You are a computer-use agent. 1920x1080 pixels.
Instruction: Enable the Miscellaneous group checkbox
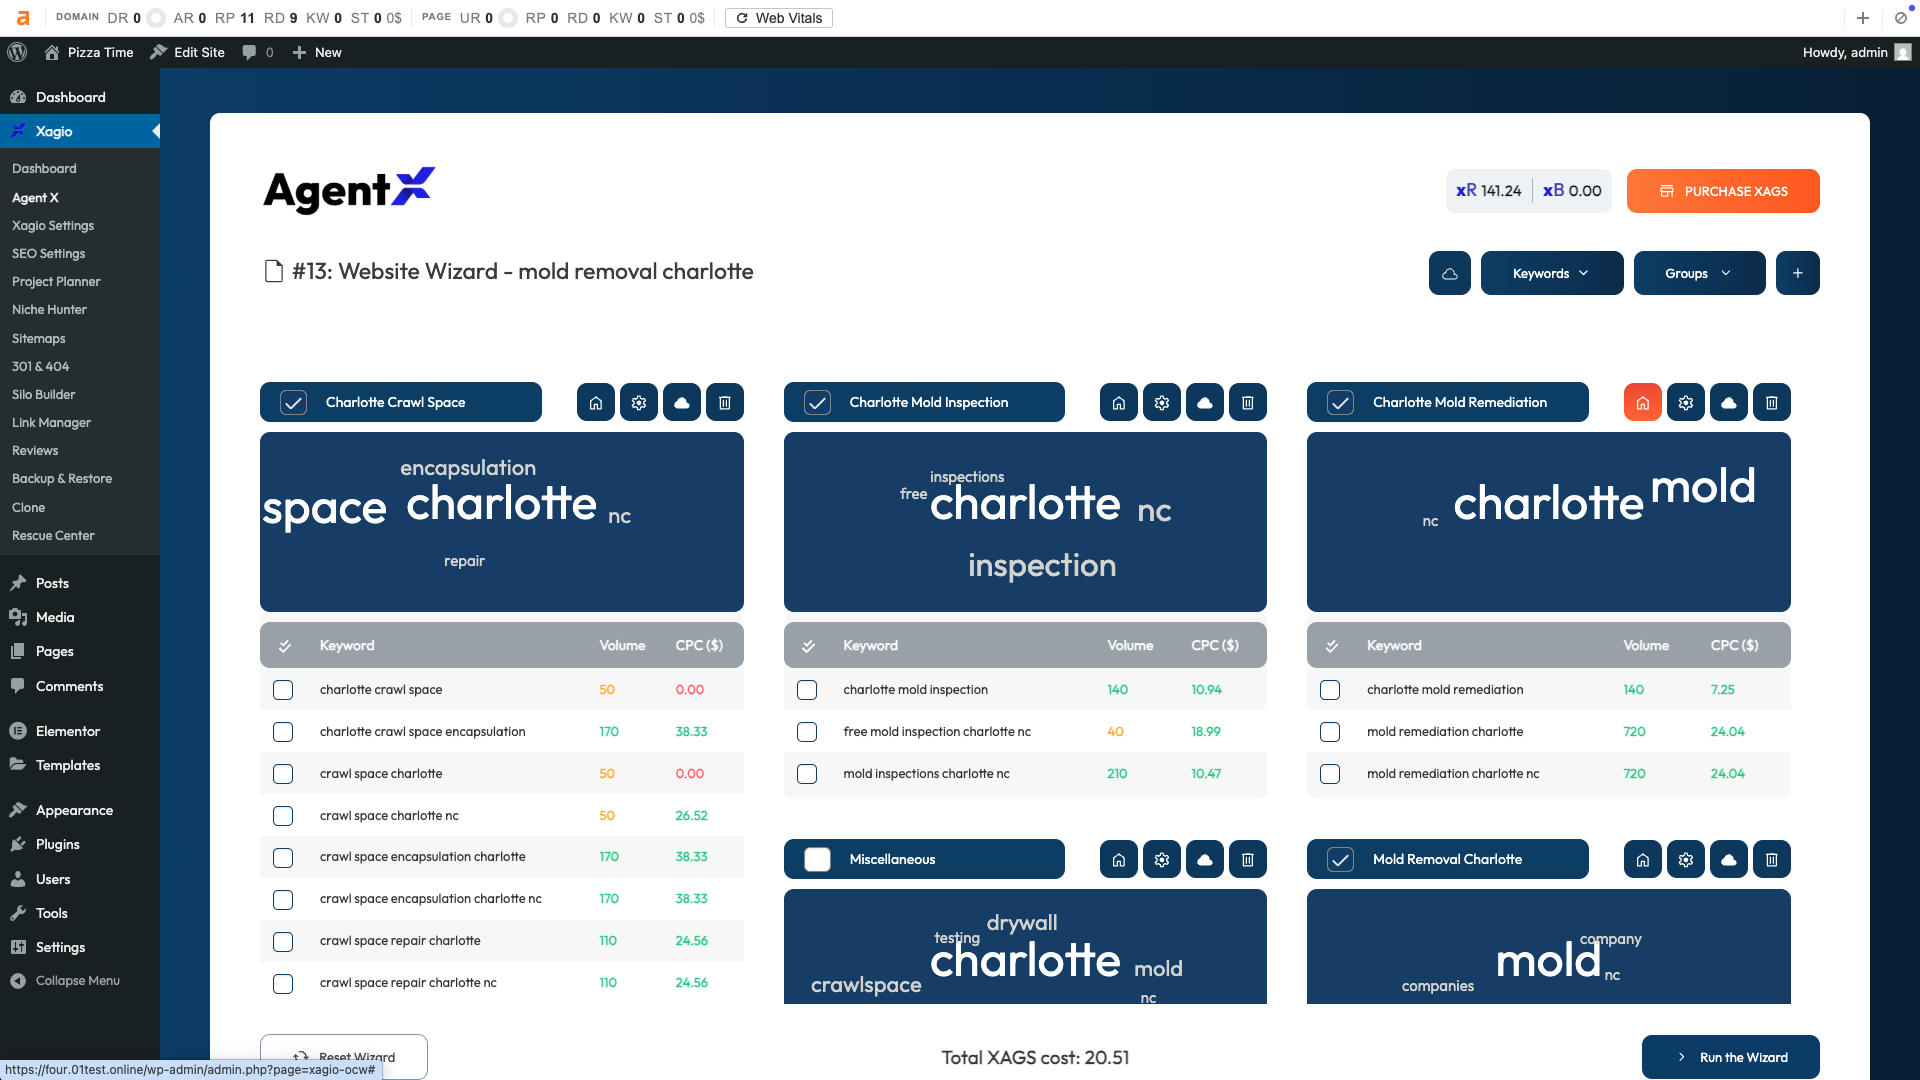pos(817,859)
